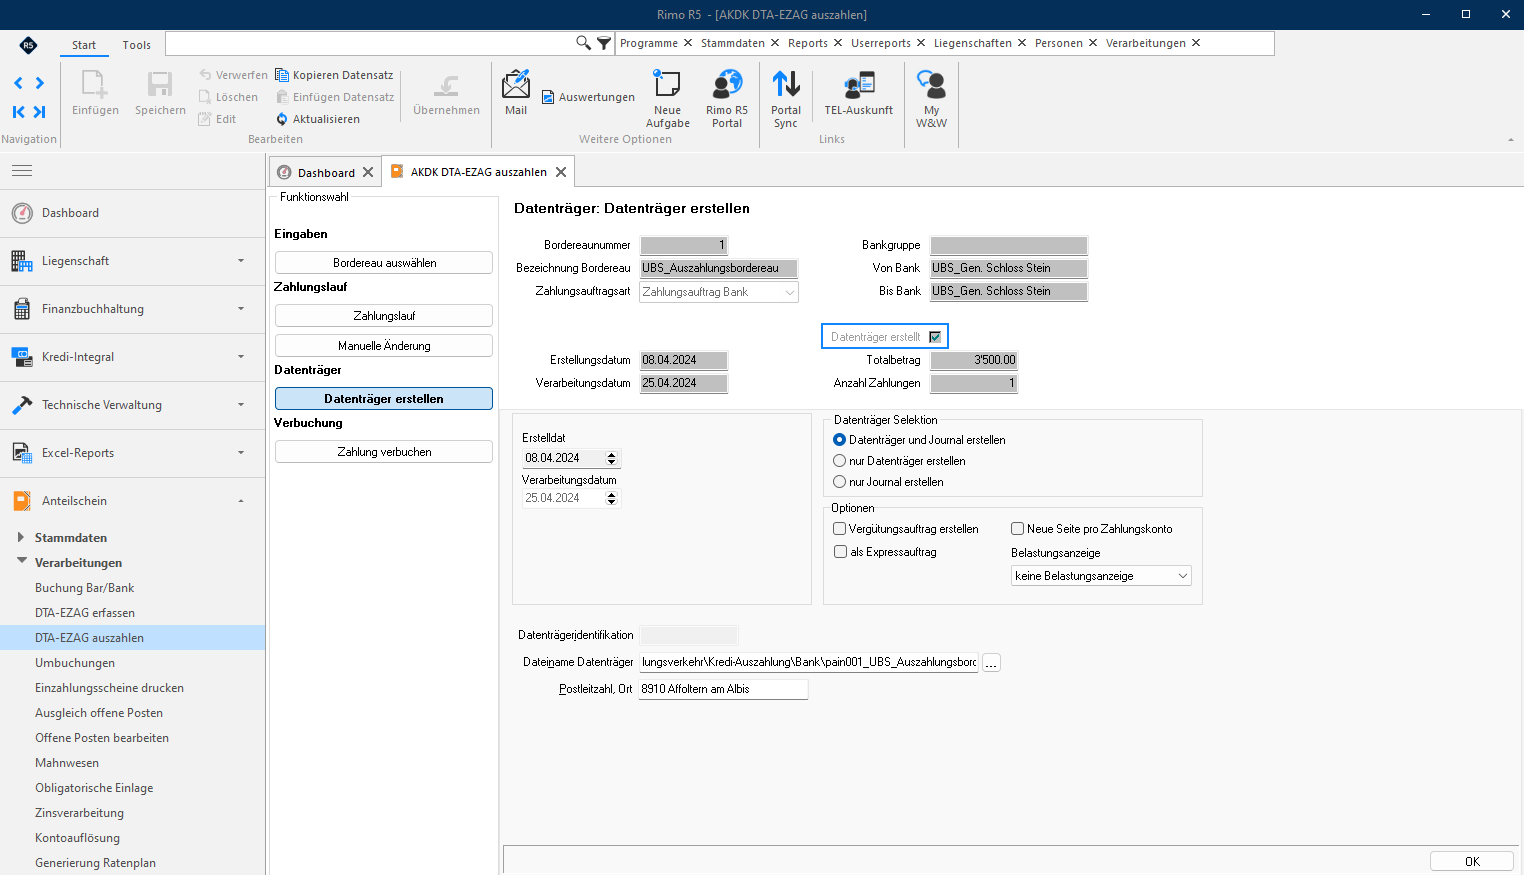Viewport: 1524px width, 875px height.
Task: Click the Erstelldat date field
Action: 571,458
